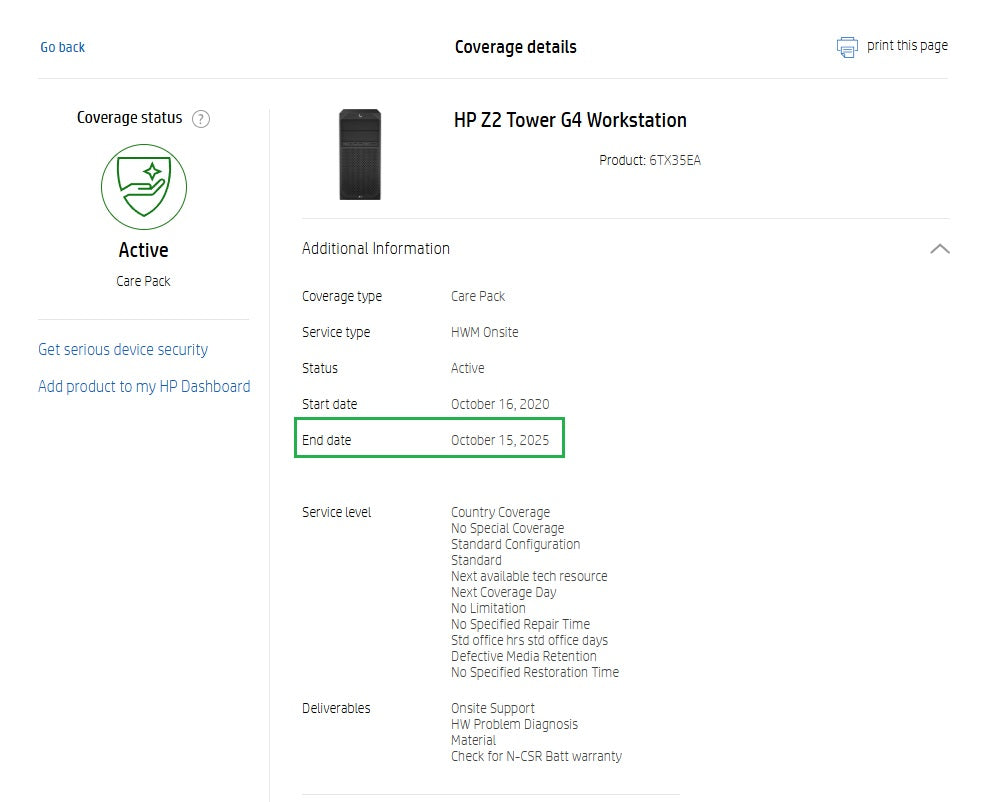Click the 'Active' status label under shield
This screenshot has width=984, height=802.
pyautogui.click(x=143, y=250)
